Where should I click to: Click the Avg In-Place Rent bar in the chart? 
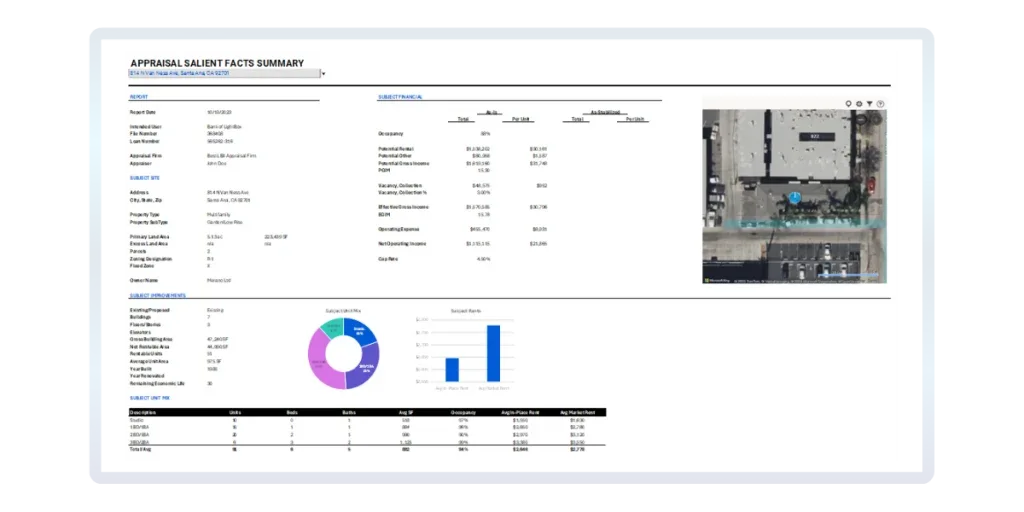tap(452, 370)
